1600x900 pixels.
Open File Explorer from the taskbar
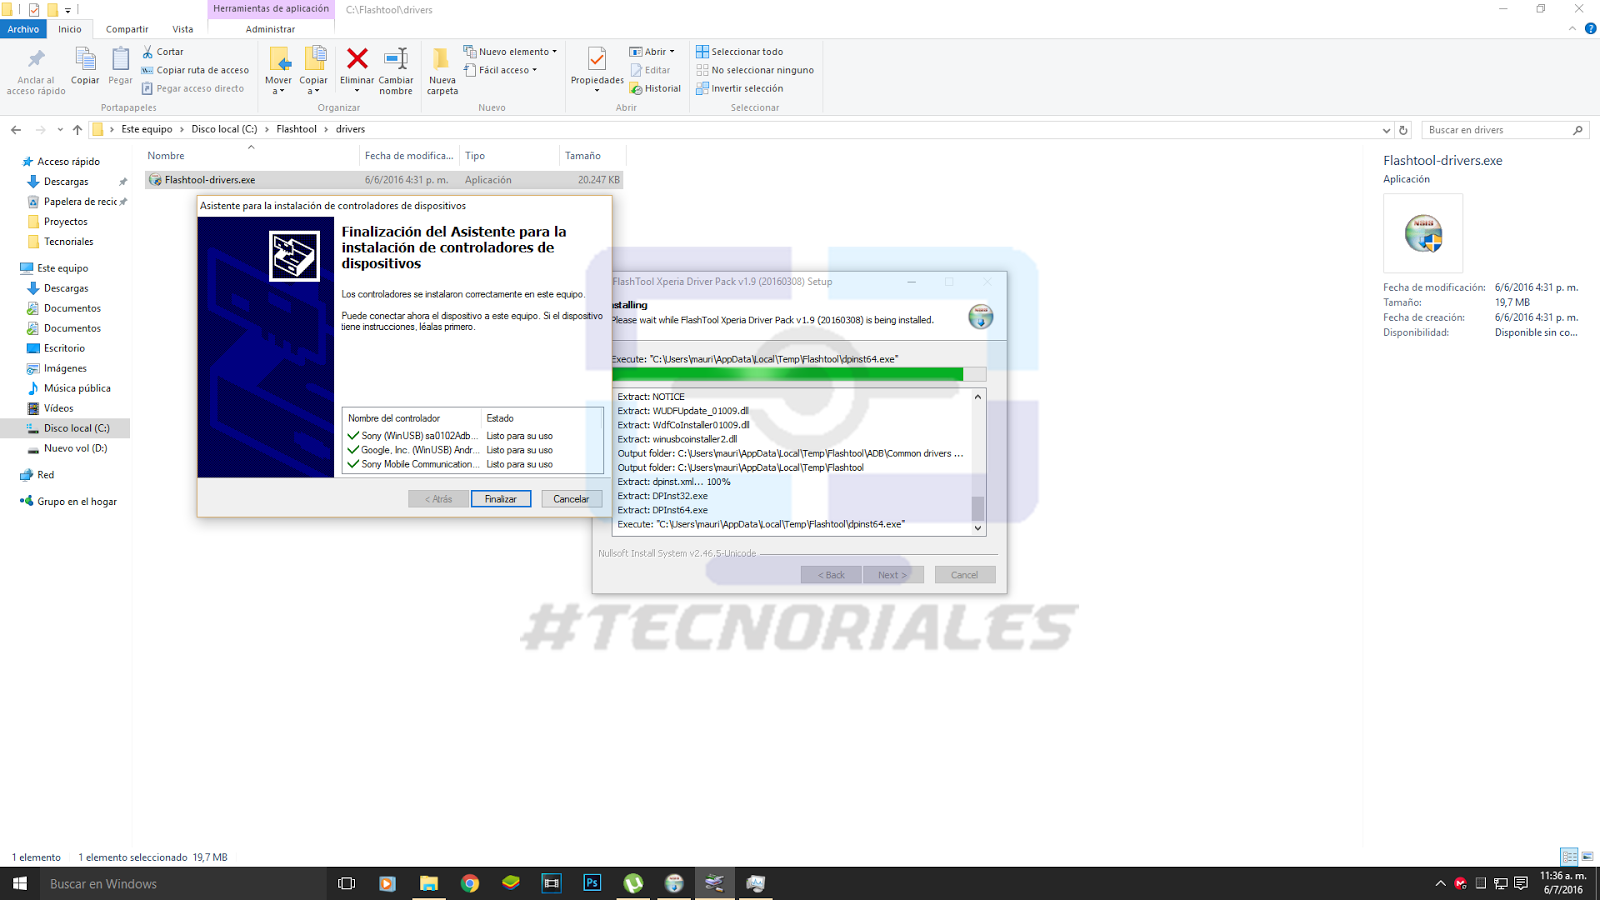tap(428, 883)
